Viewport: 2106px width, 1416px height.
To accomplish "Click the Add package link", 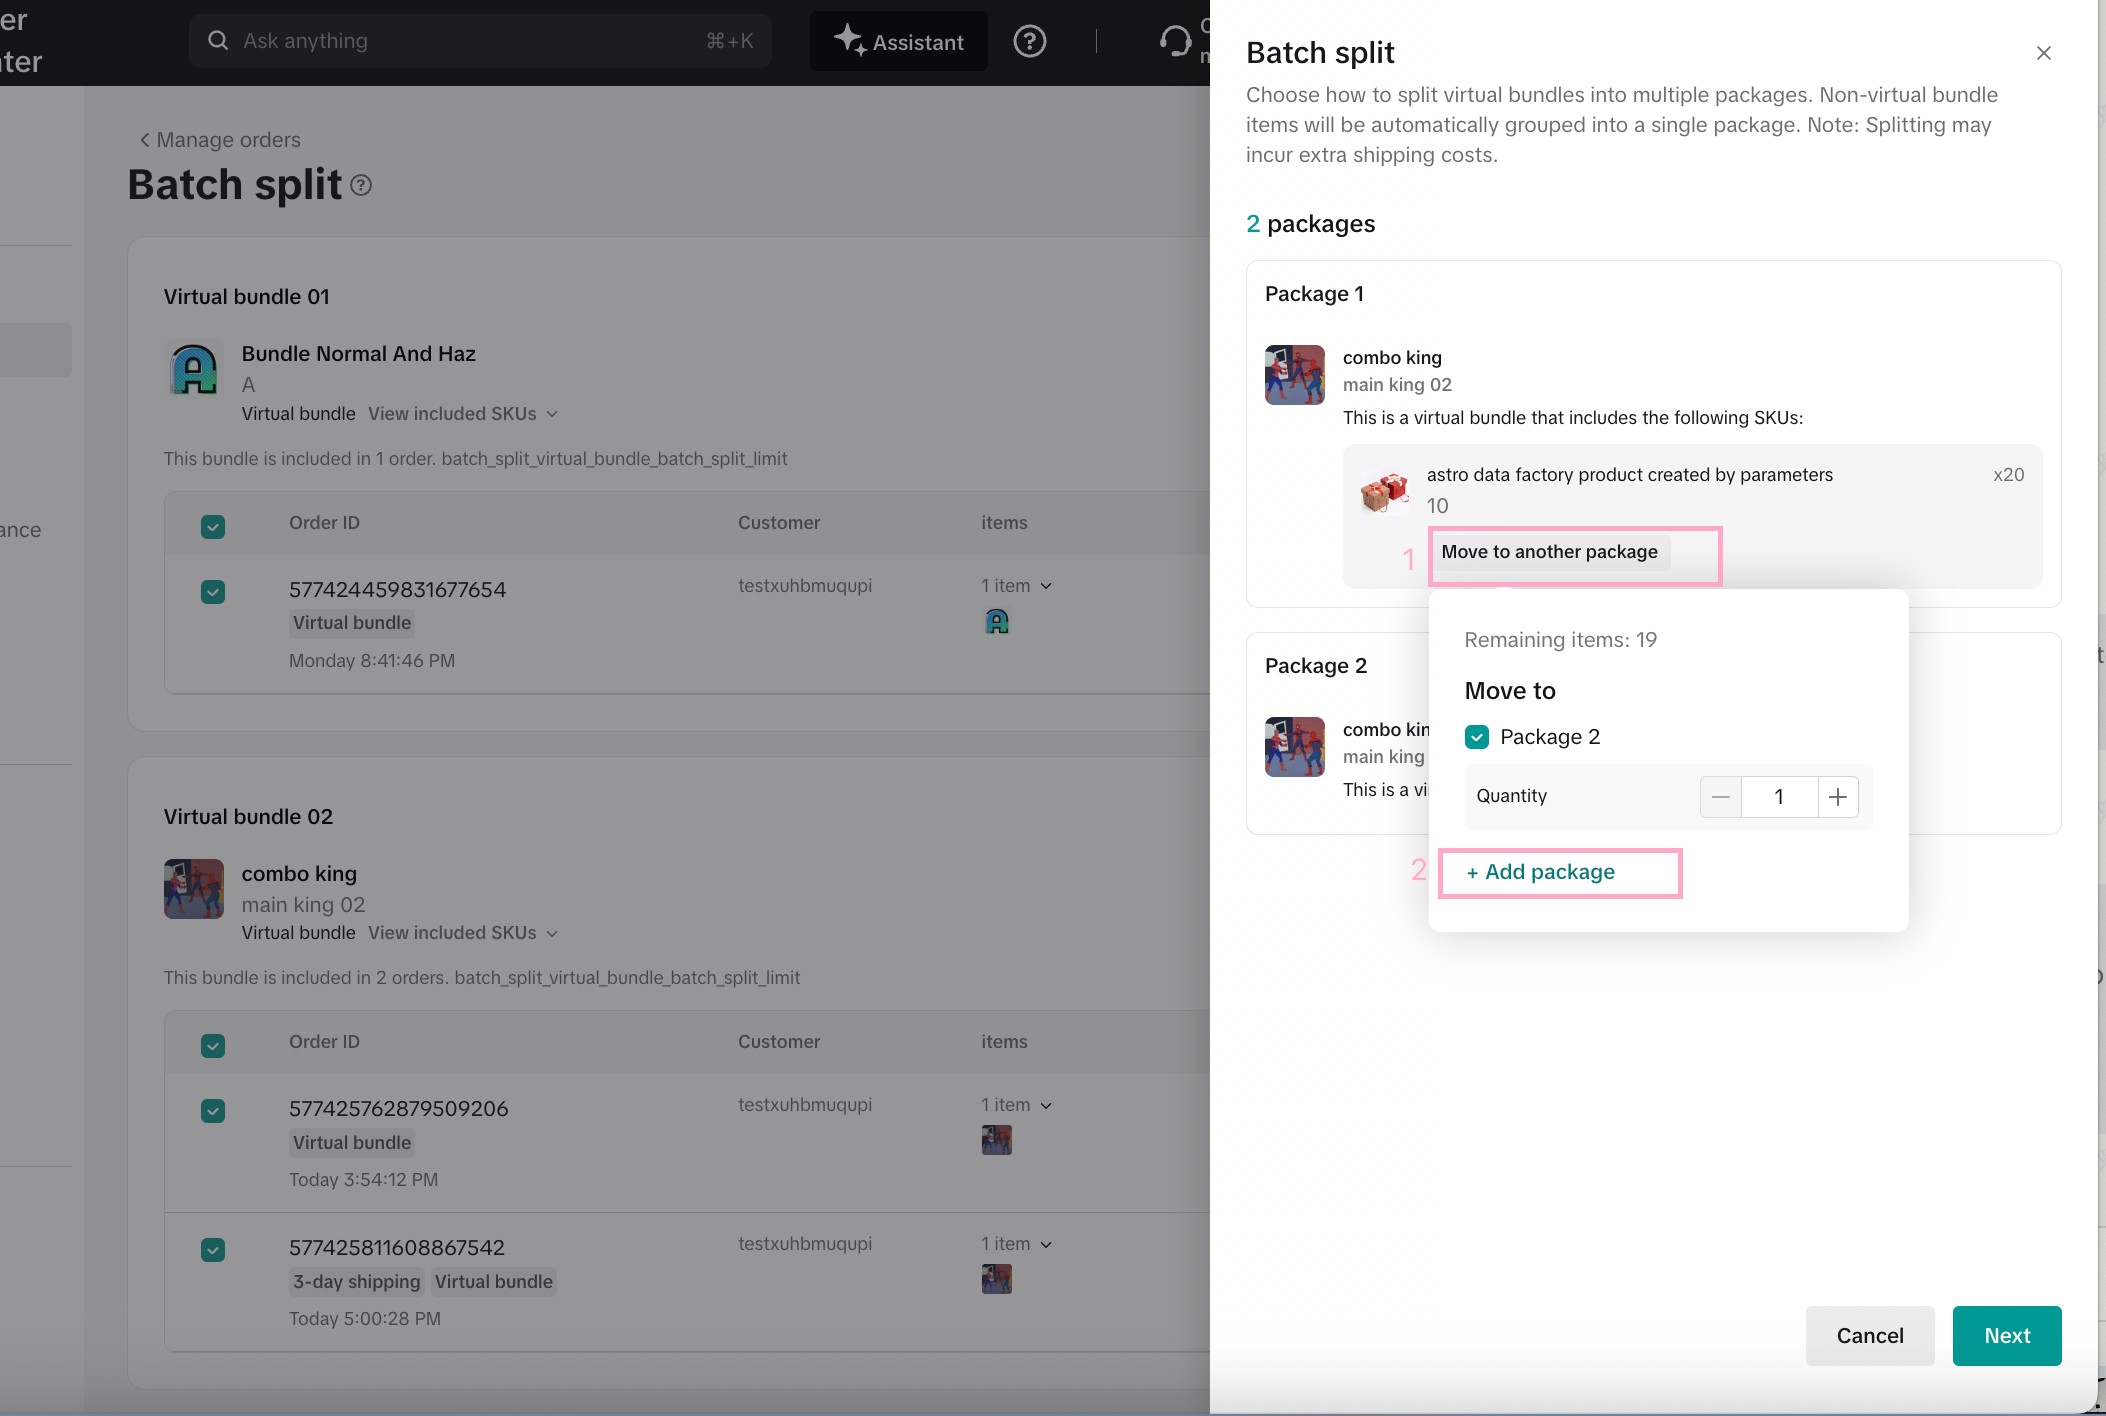I will (x=1541, y=872).
